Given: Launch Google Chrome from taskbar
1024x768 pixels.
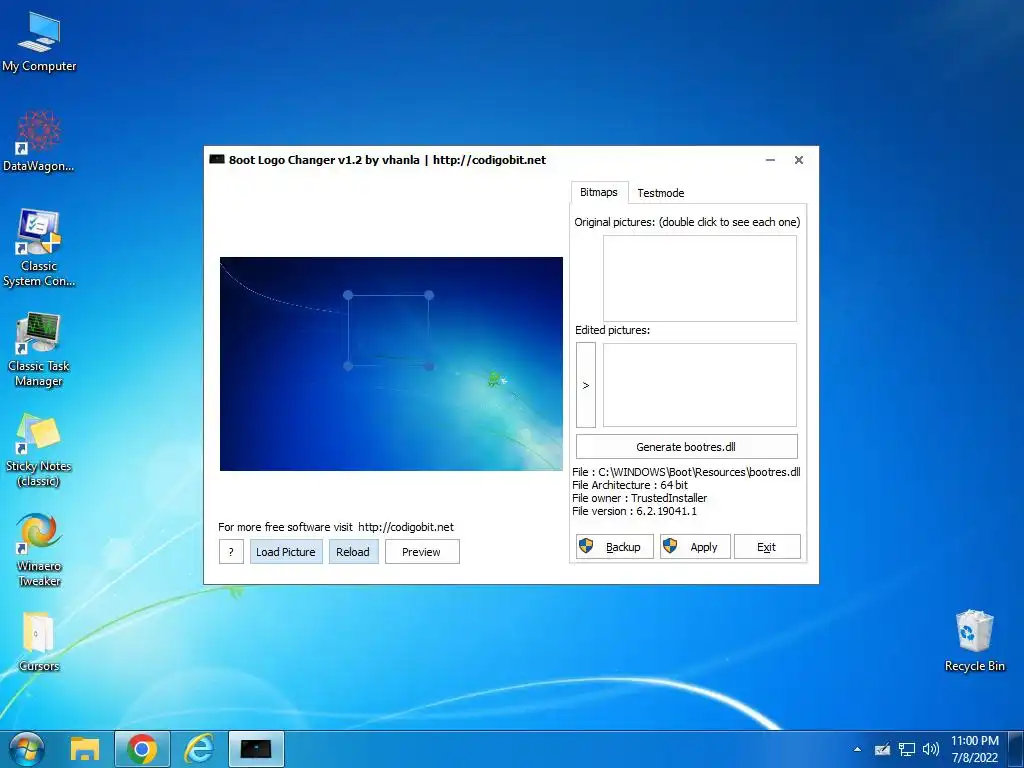Looking at the screenshot, I should (x=142, y=749).
